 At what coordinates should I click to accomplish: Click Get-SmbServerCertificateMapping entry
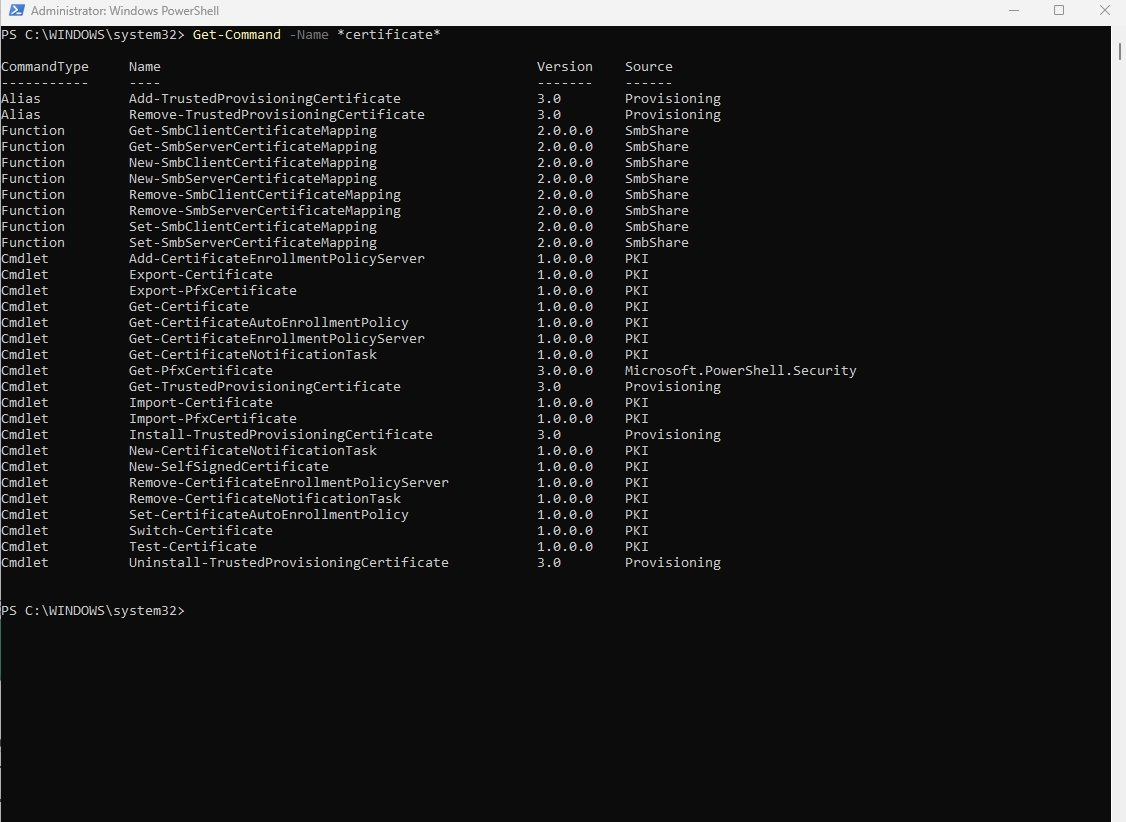click(x=253, y=146)
